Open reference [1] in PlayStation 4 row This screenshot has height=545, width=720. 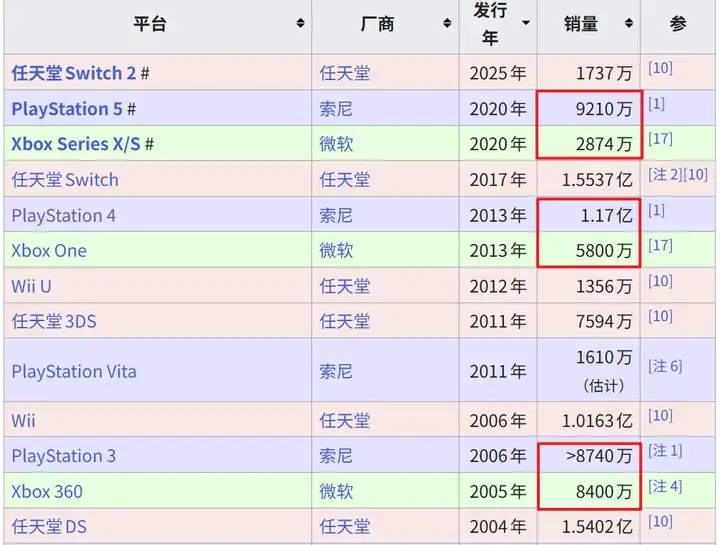[x=656, y=210]
